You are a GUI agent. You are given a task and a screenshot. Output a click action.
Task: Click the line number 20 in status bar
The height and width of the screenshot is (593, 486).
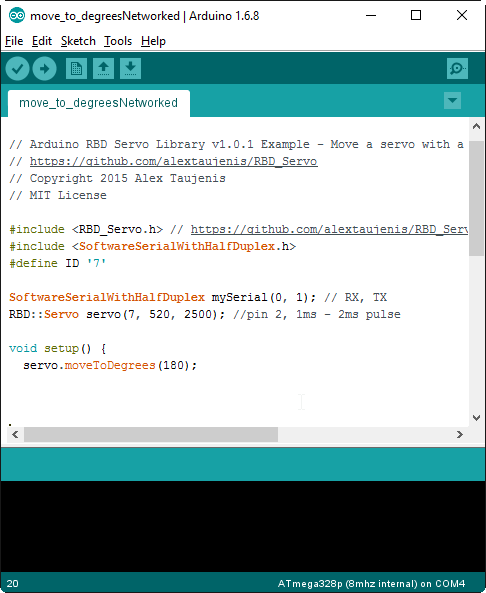(12, 584)
